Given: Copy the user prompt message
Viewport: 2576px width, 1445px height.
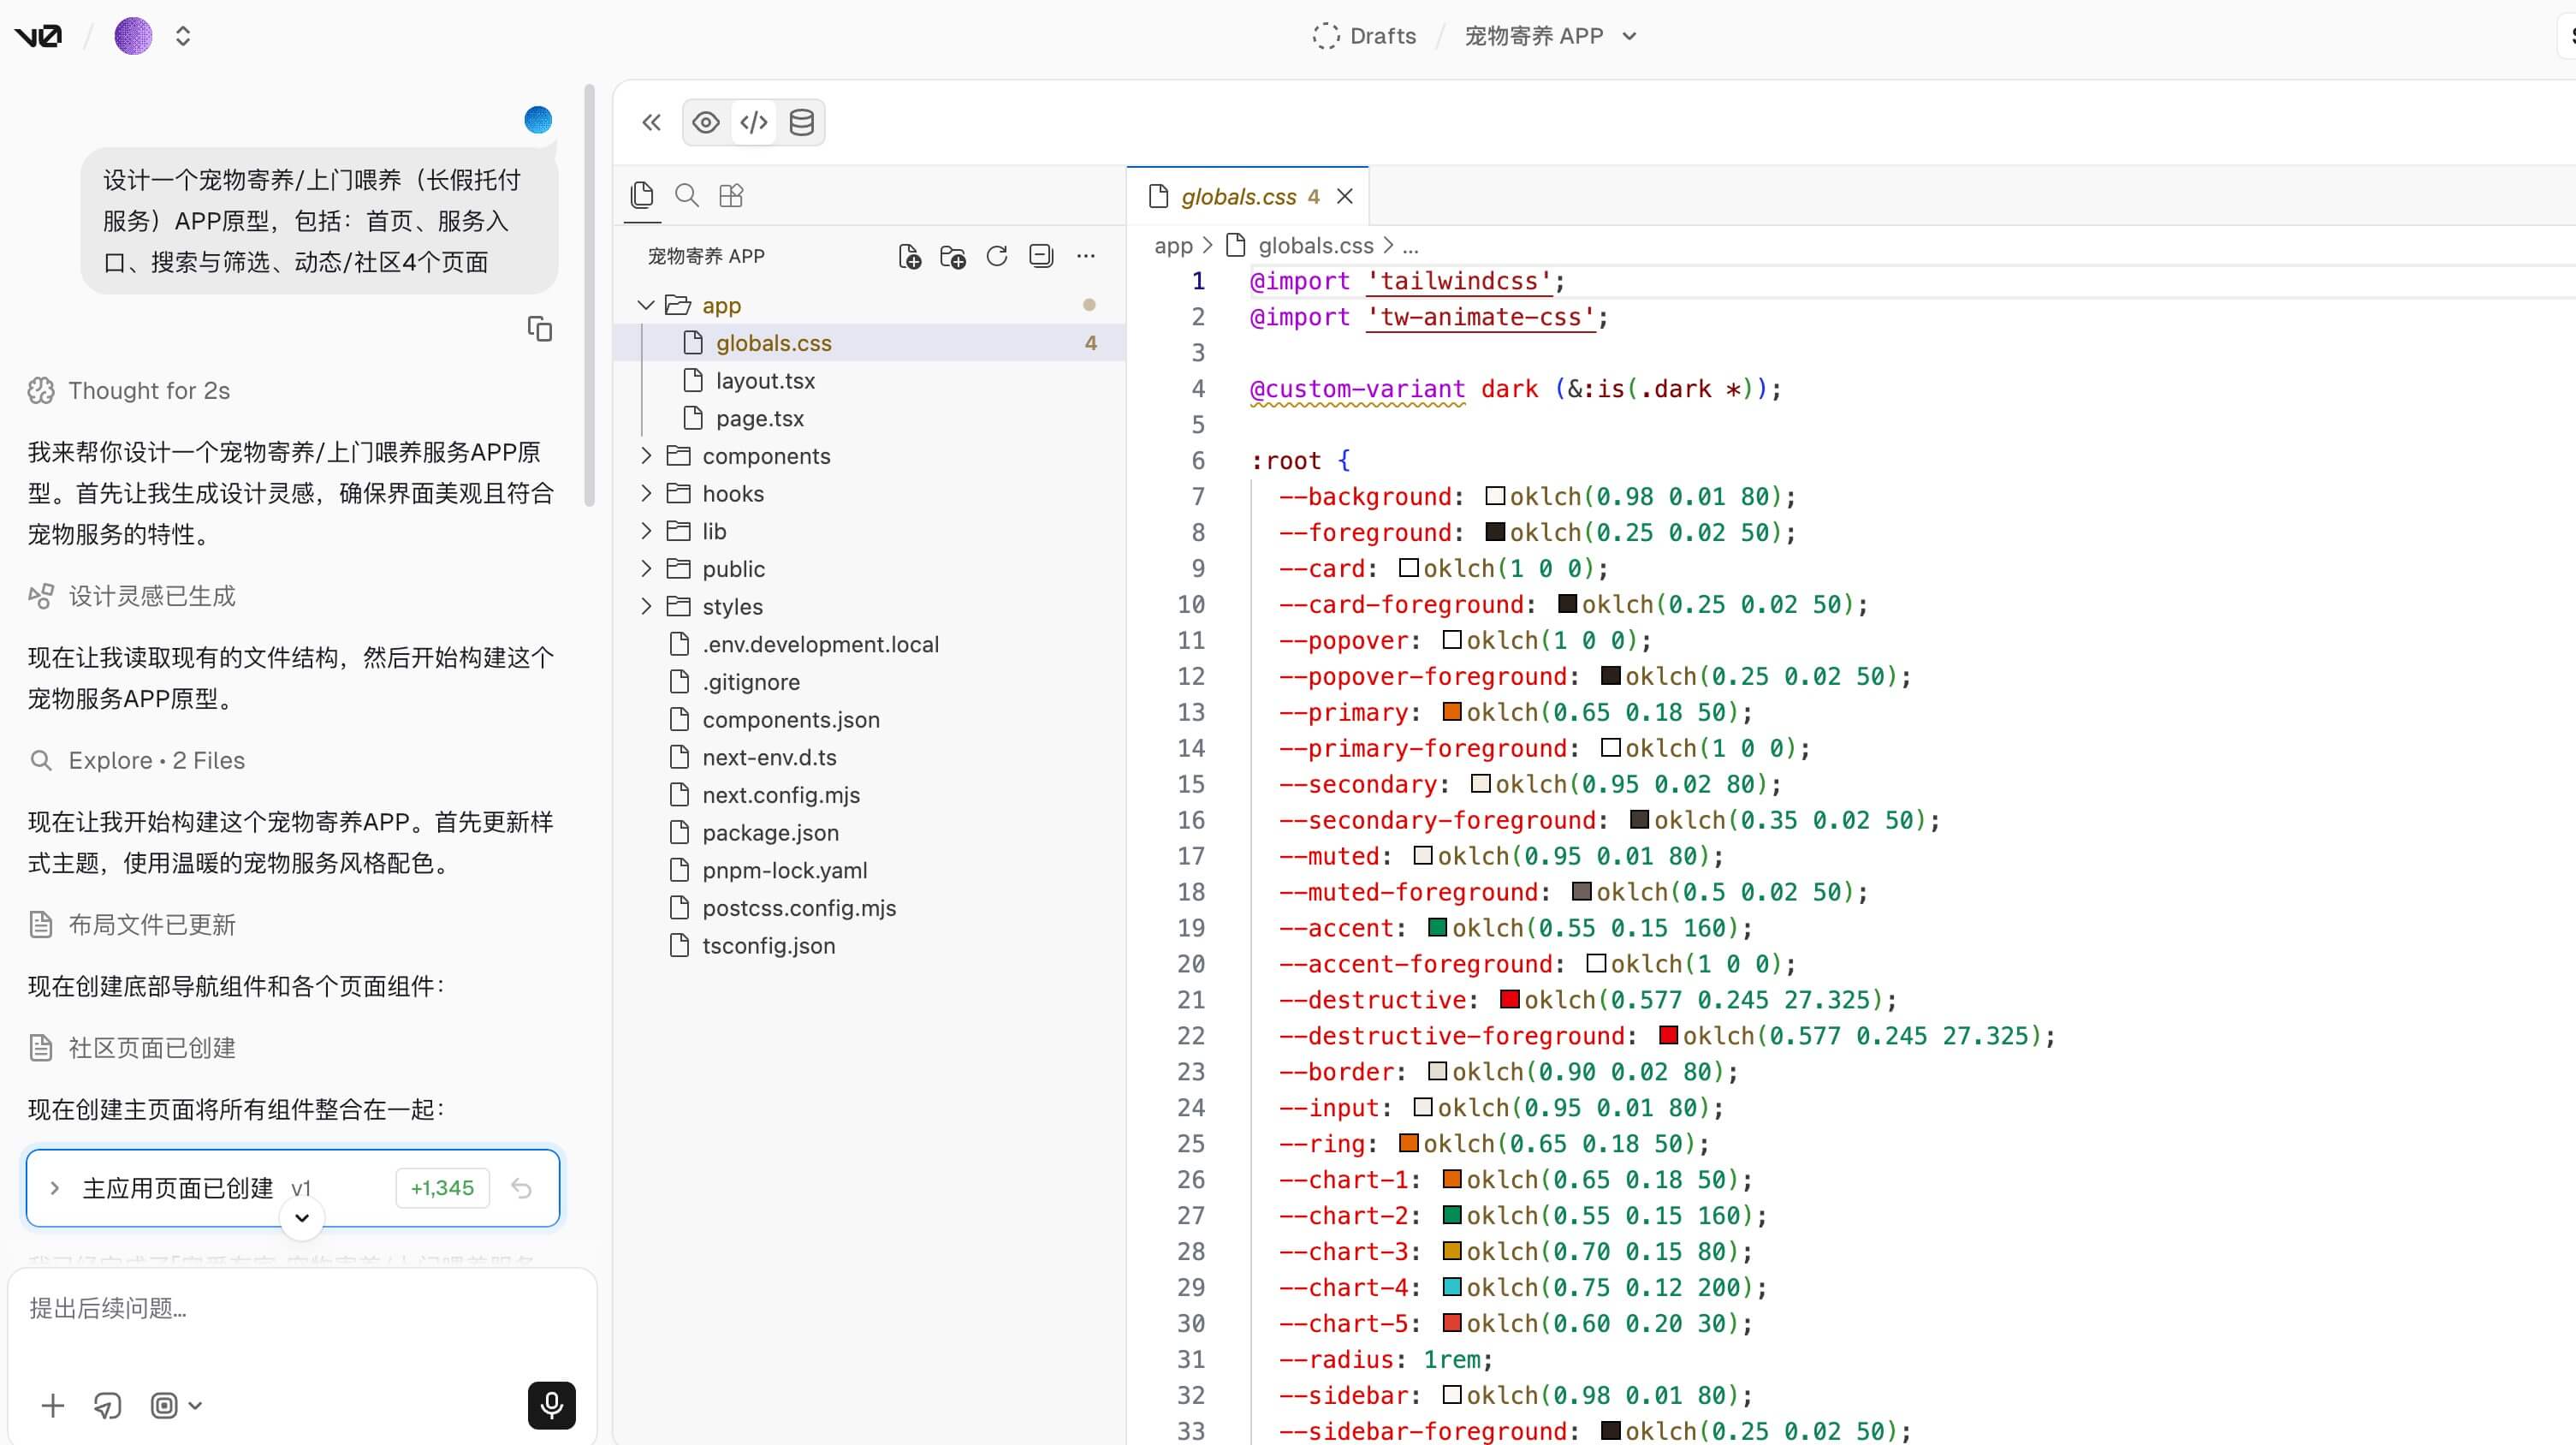Looking at the screenshot, I should [x=539, y=329].
